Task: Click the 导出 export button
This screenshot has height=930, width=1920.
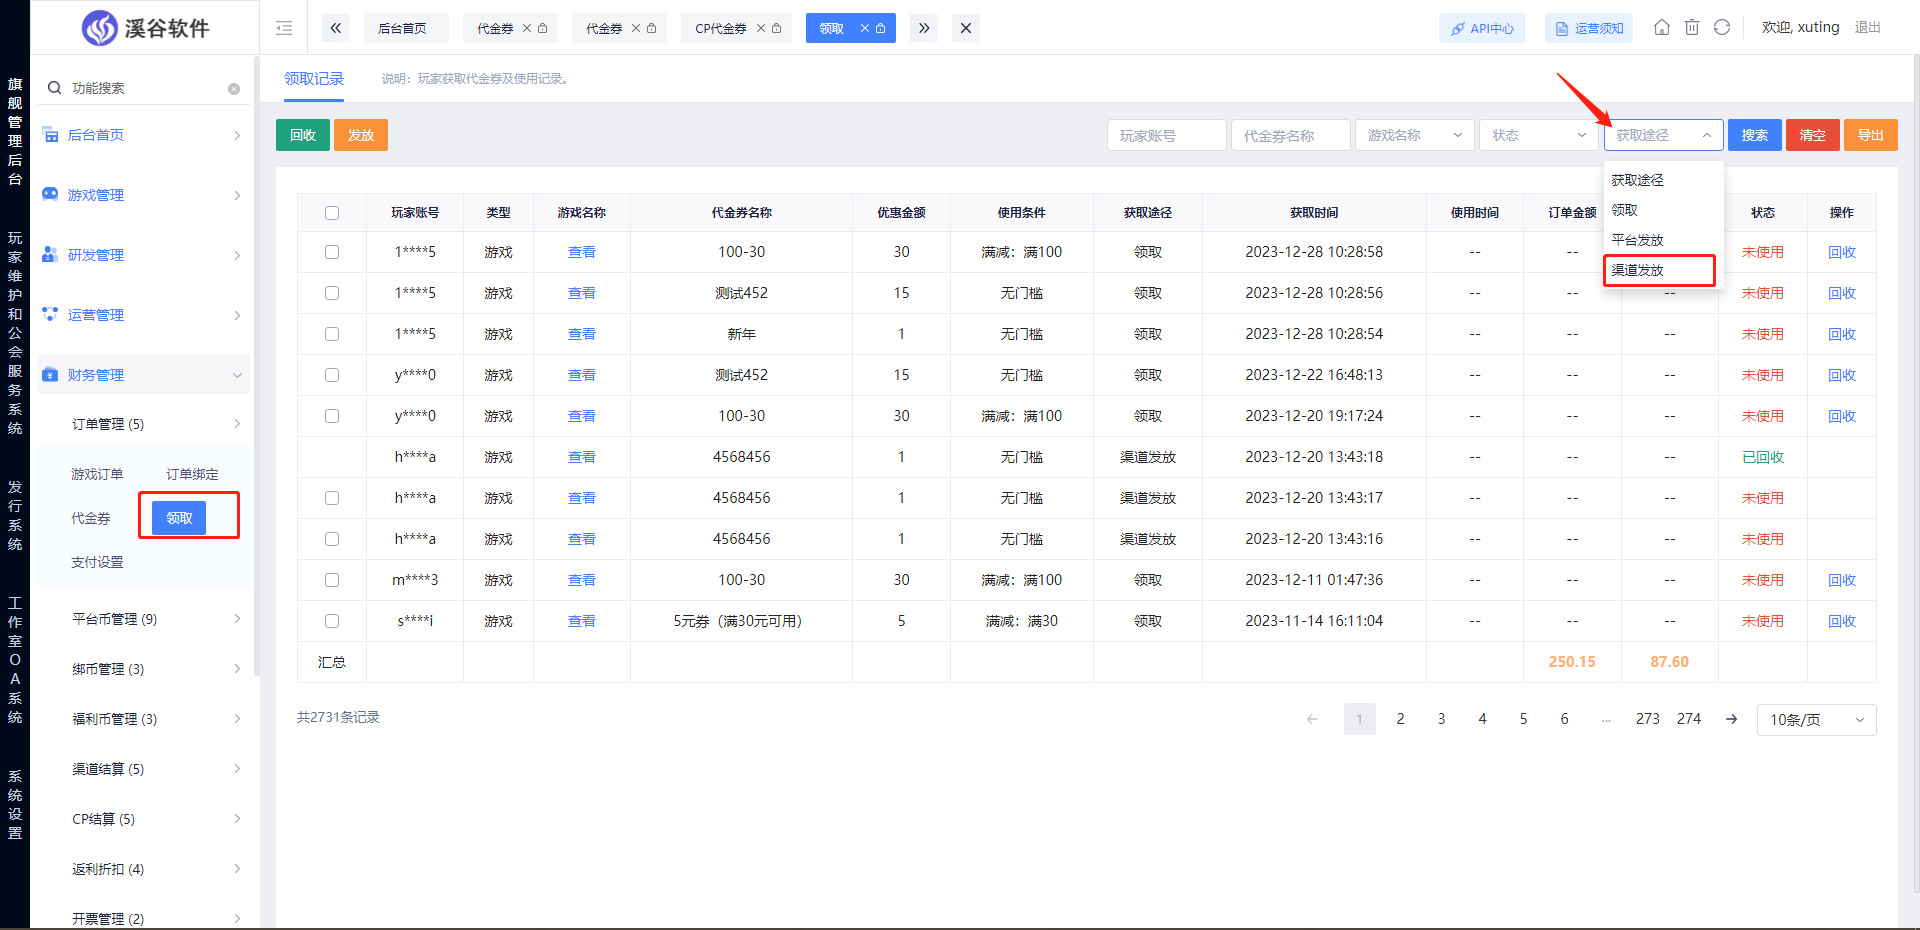Action: tap(1871, 135)
